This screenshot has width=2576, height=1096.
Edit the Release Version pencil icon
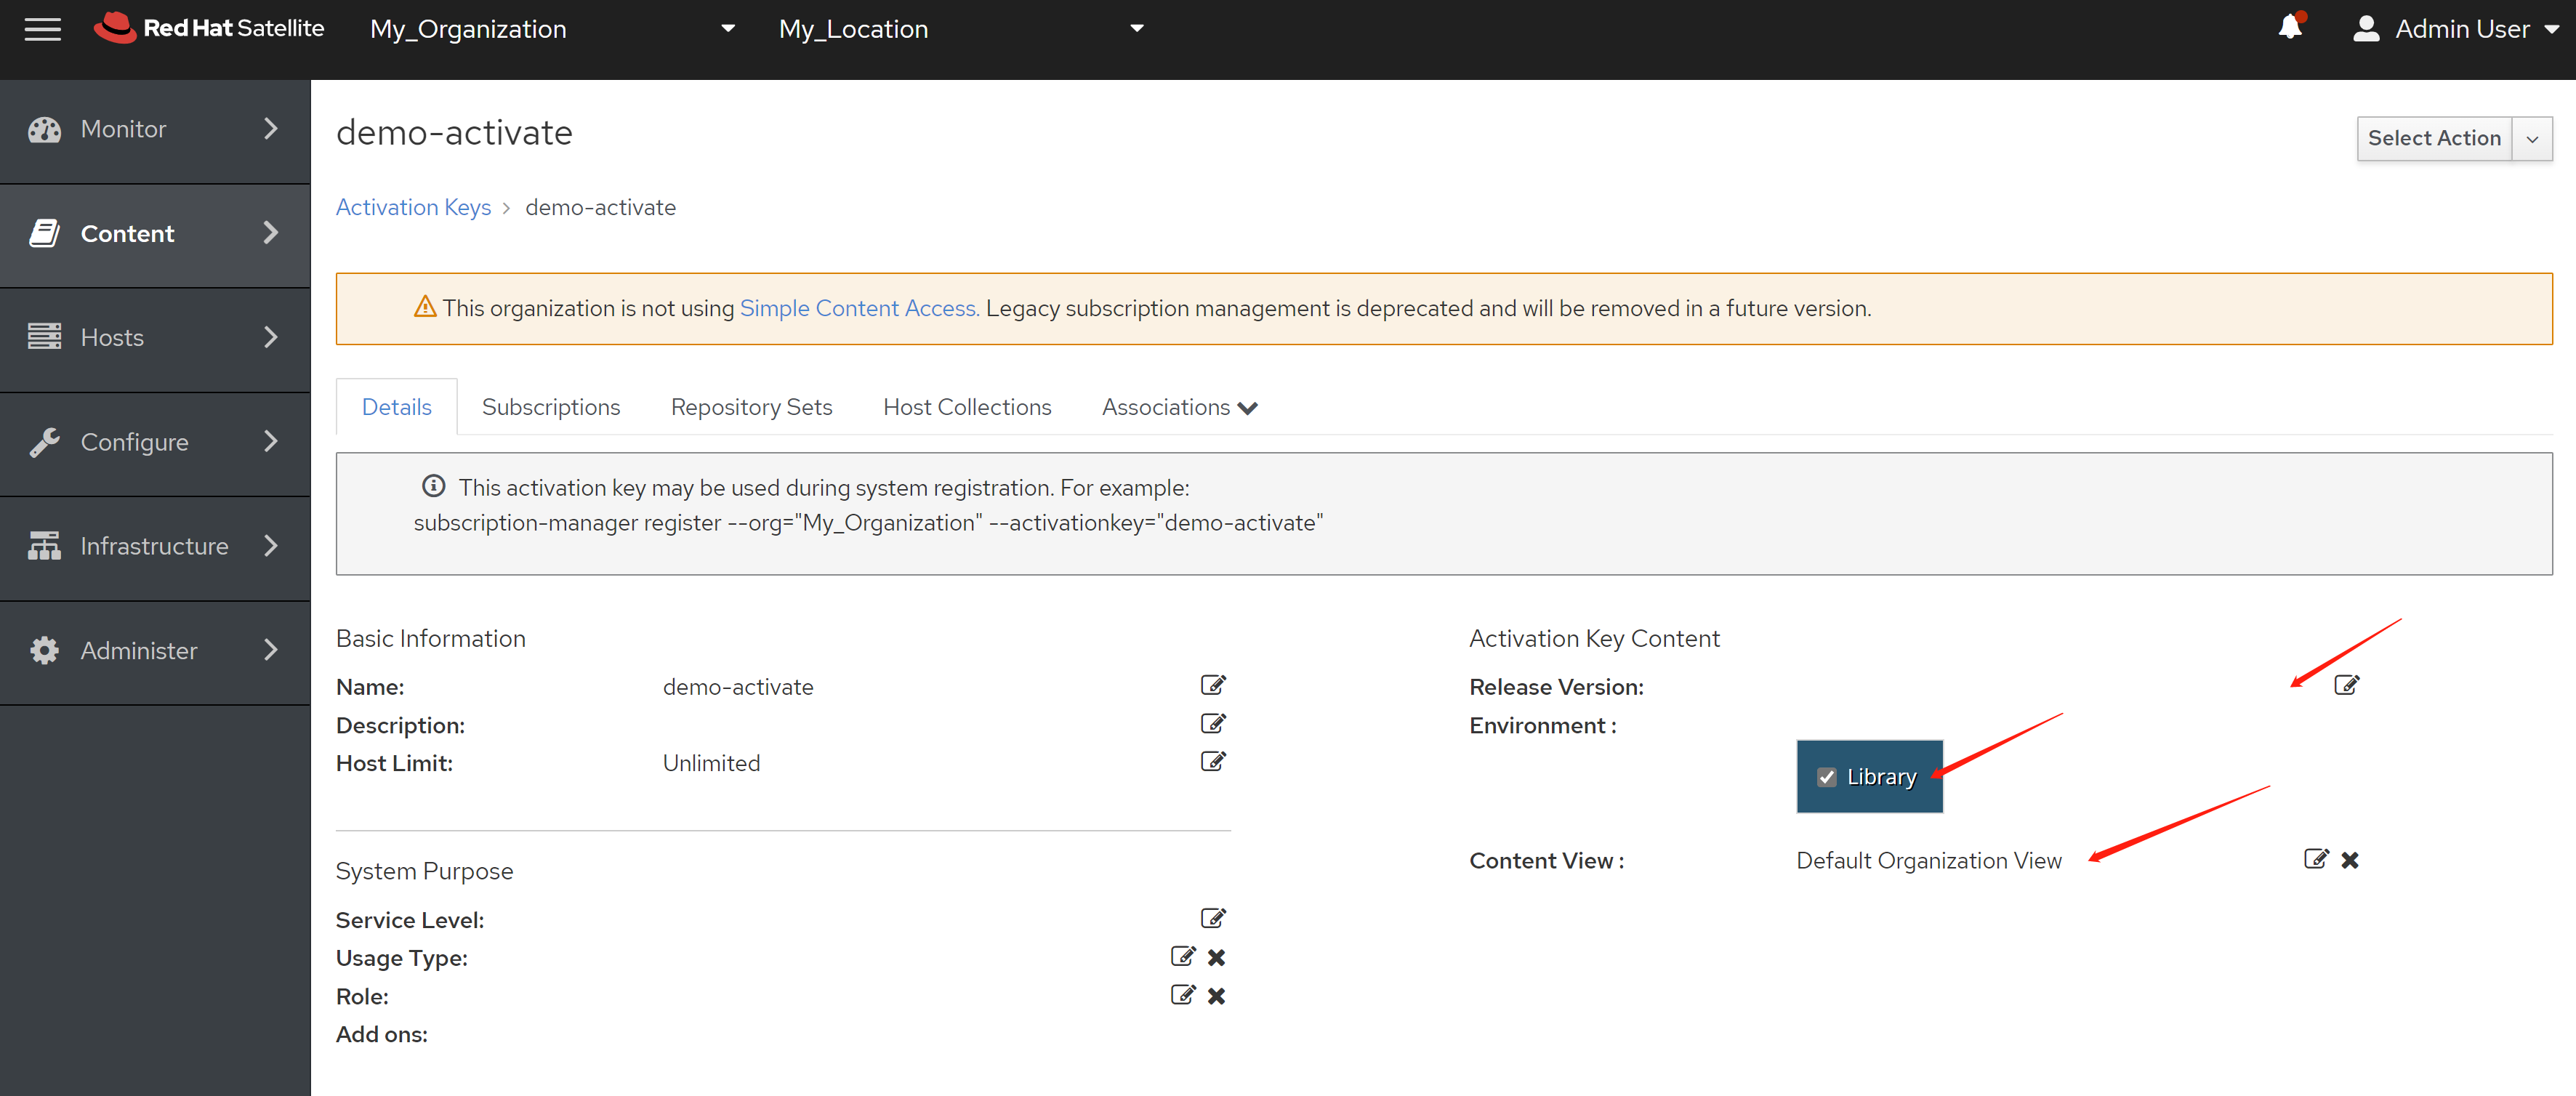2346,685
